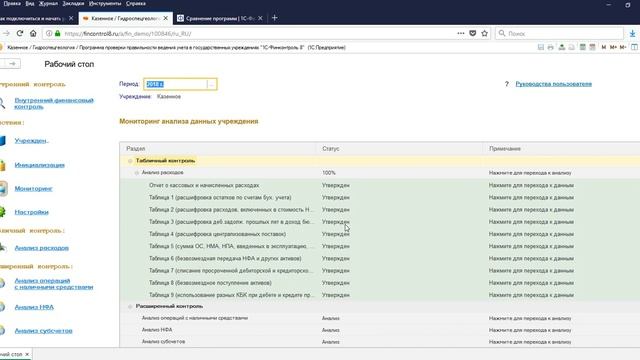Close the Казенное / Гидроспецгеология tab

coord(166,18)
